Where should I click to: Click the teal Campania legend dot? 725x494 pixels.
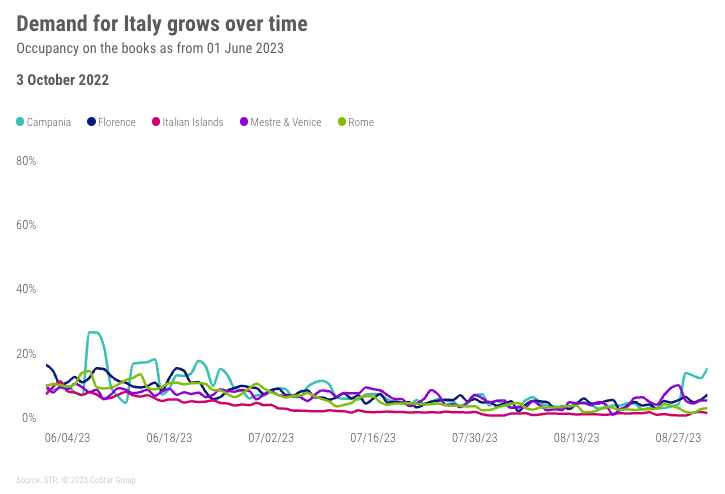click(x=21, y=123)
